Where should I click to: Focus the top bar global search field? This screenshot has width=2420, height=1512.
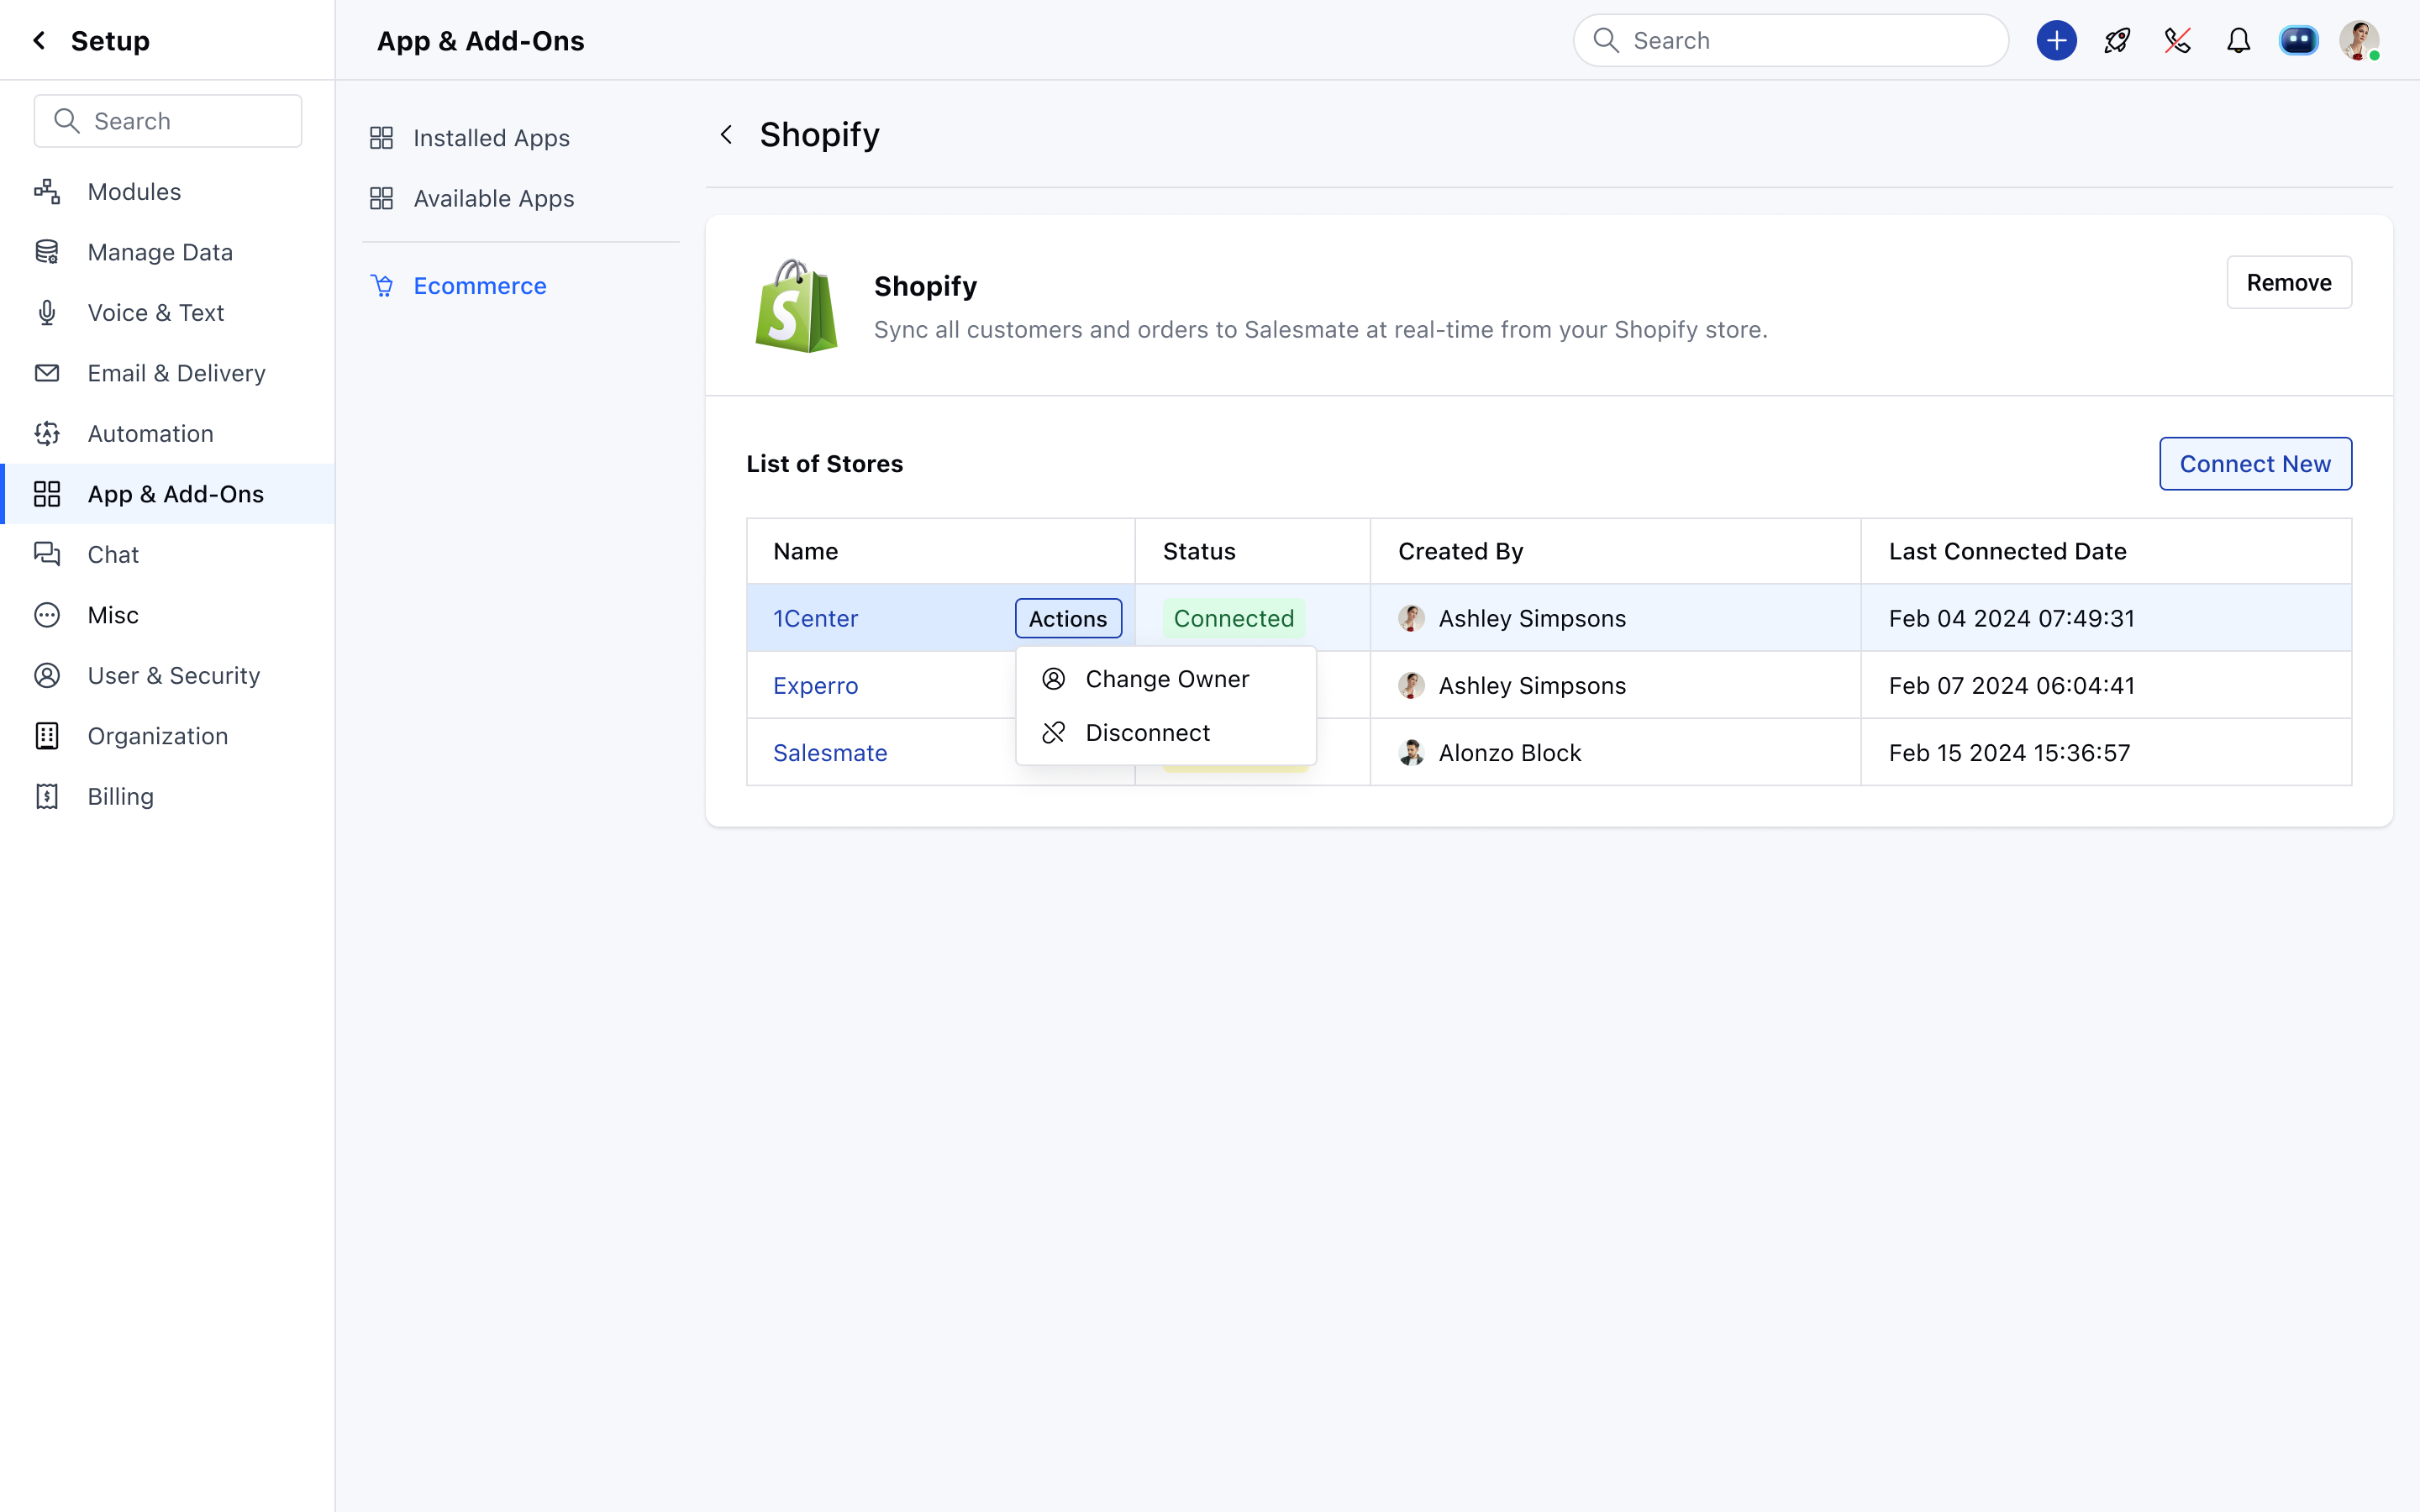click(1790, 40)
